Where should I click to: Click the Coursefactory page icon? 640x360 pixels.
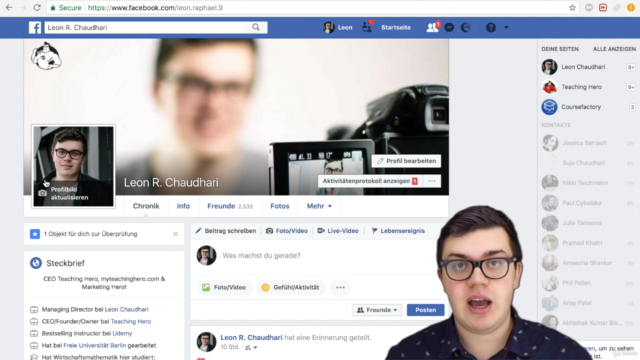pos(549,107)
